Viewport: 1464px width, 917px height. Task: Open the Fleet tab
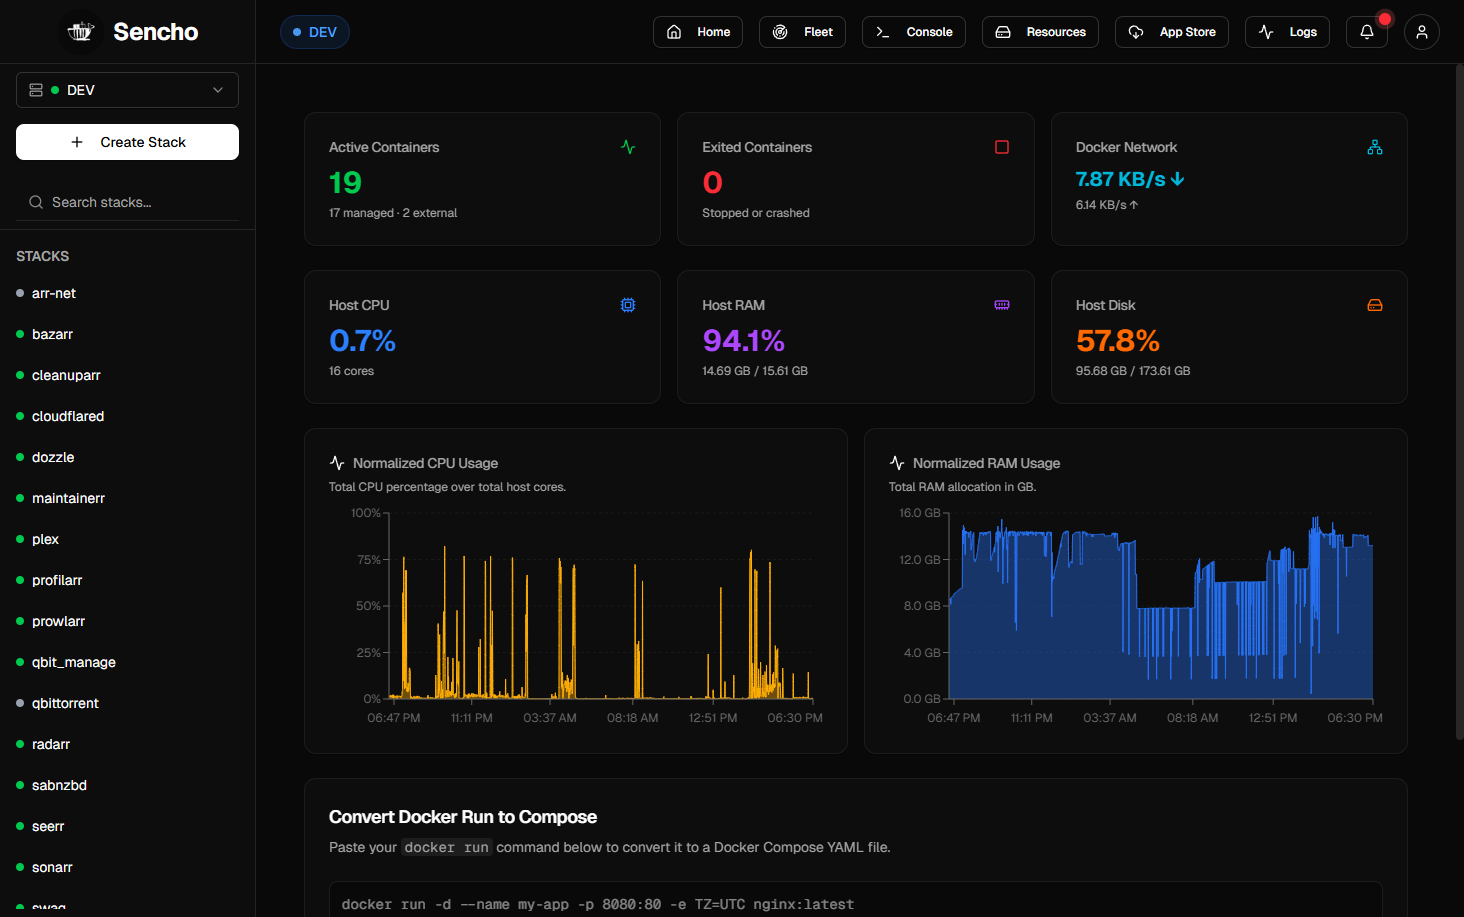(x=803, y=32)
